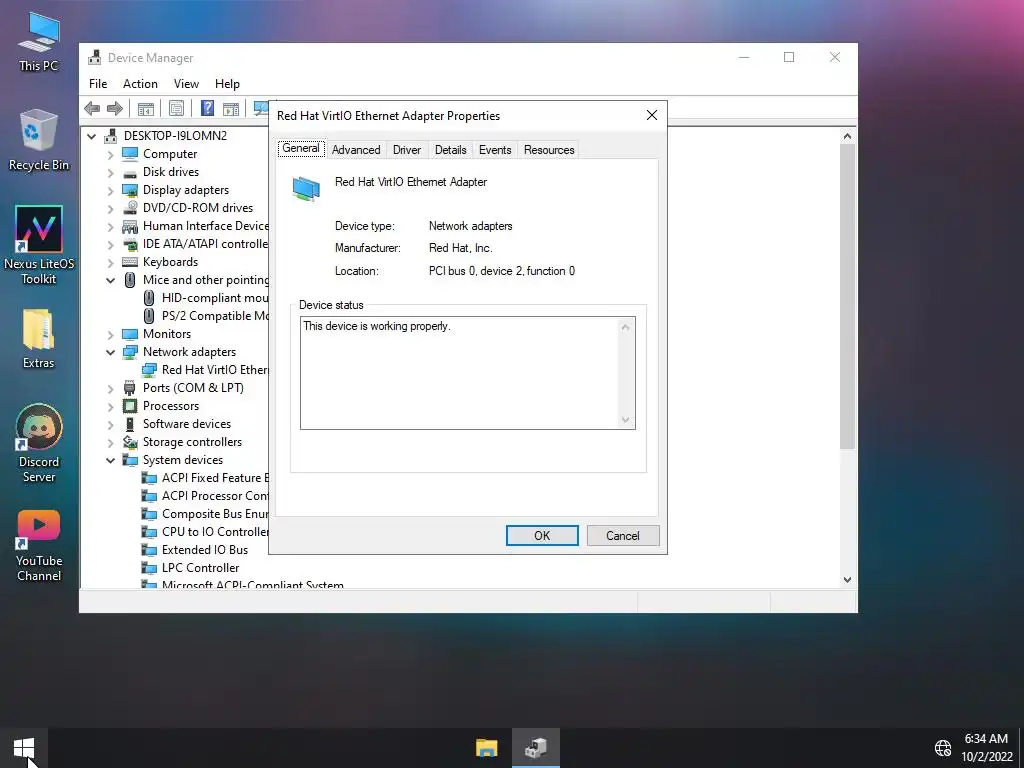This screenshot has width=1024, height=768.
Task: Select Extended IO Bus entry
Action: [204, 550]
